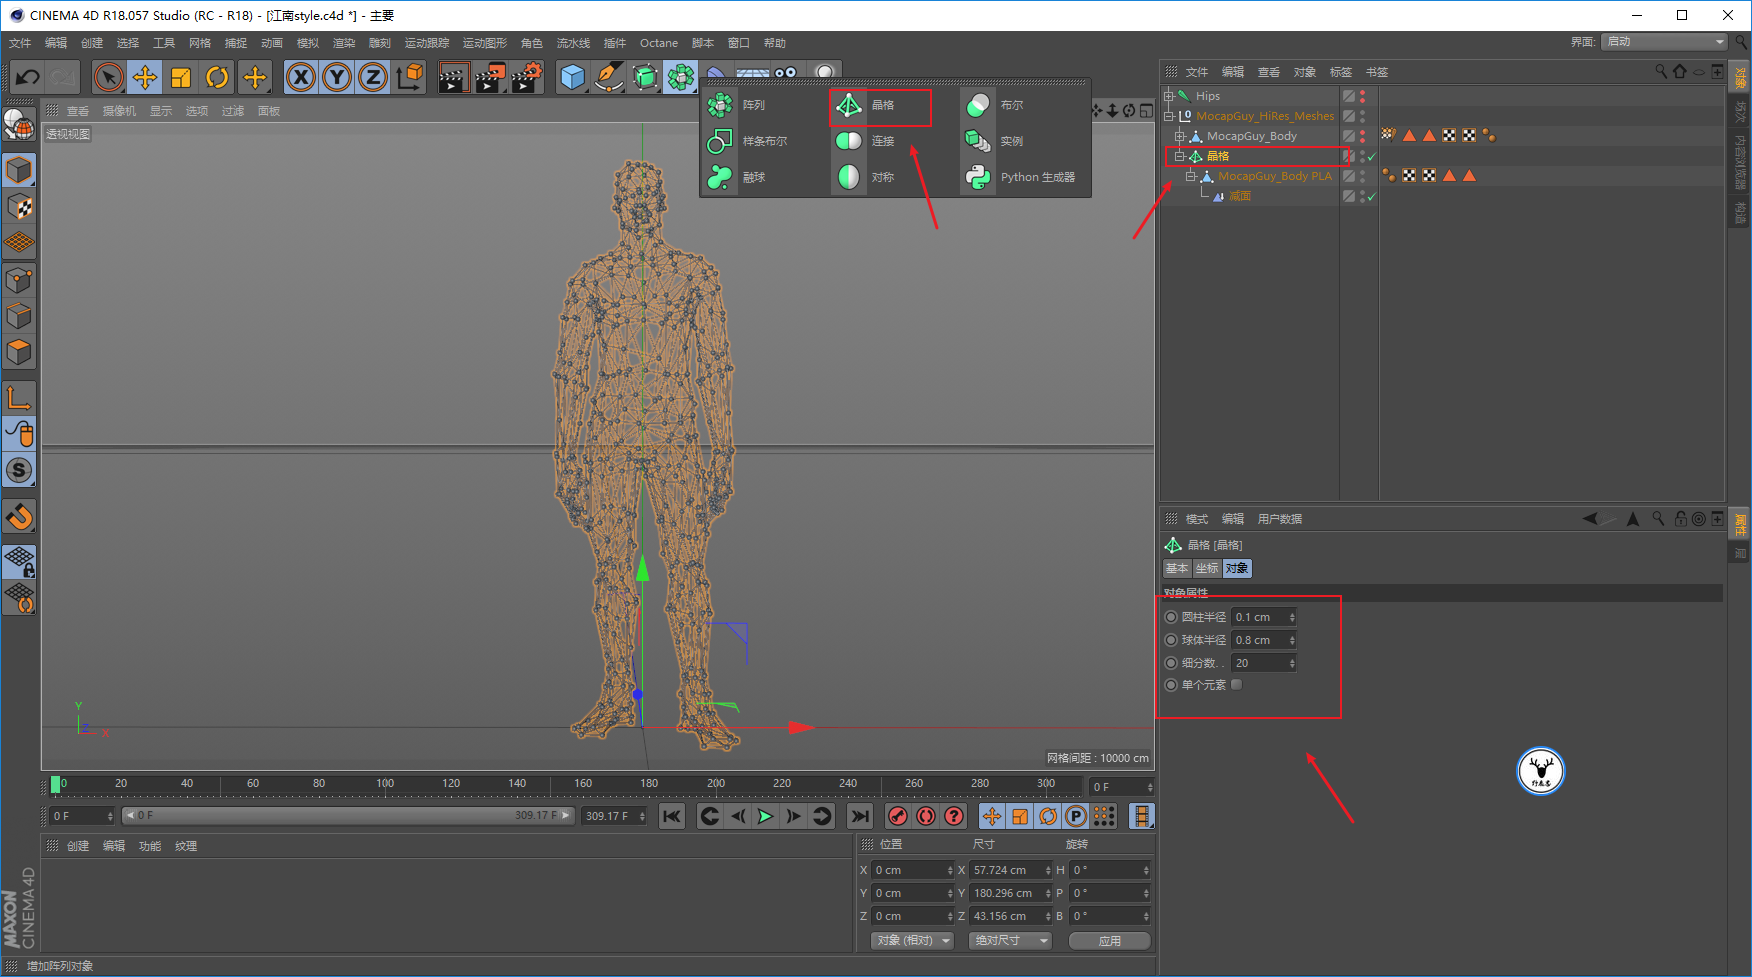Viewport: 1752px width, 977px height.
Task: Toggle the X axis lock
Action: 301,77
